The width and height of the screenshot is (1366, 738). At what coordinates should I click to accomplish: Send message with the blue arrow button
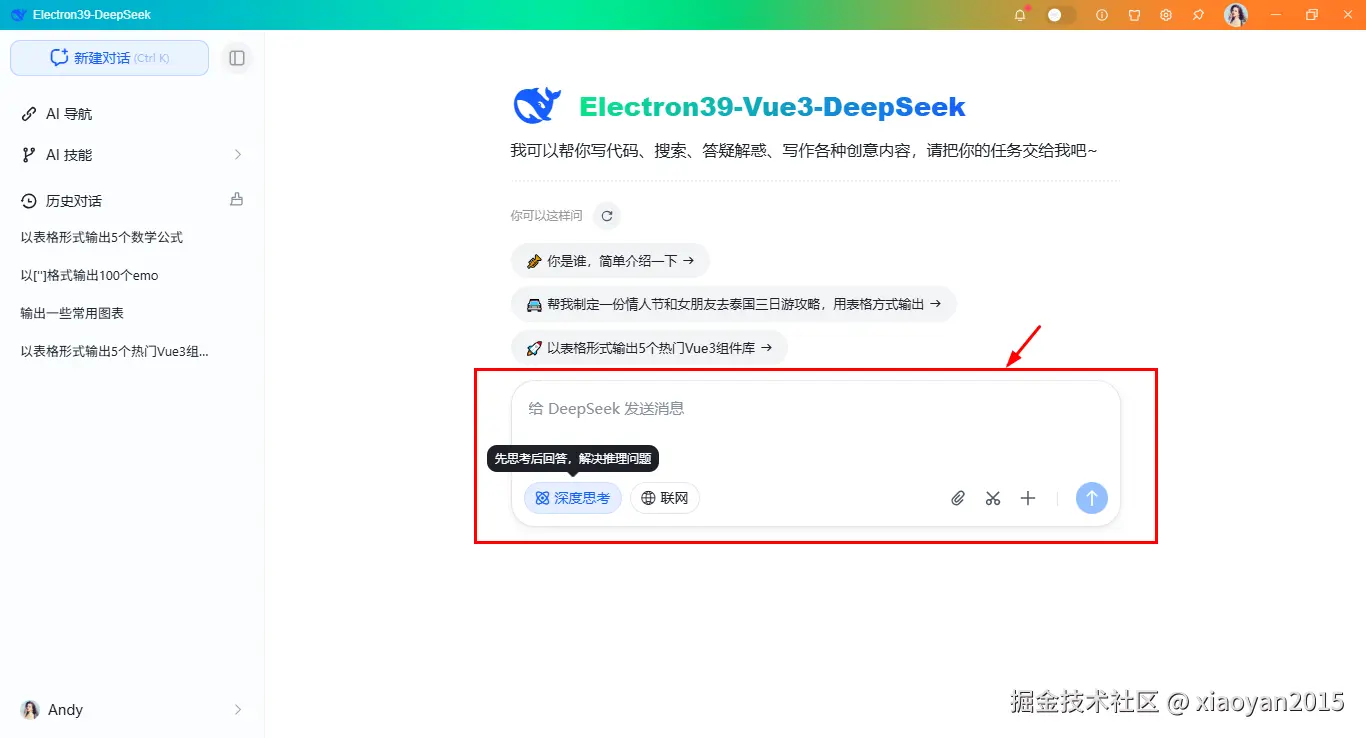pos(1092,498)
